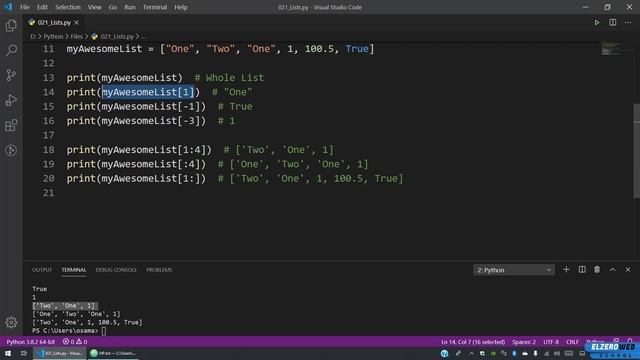Close the 021_Lists.py tab
This screenshot has height=360, width=640.
pos(76,22)
